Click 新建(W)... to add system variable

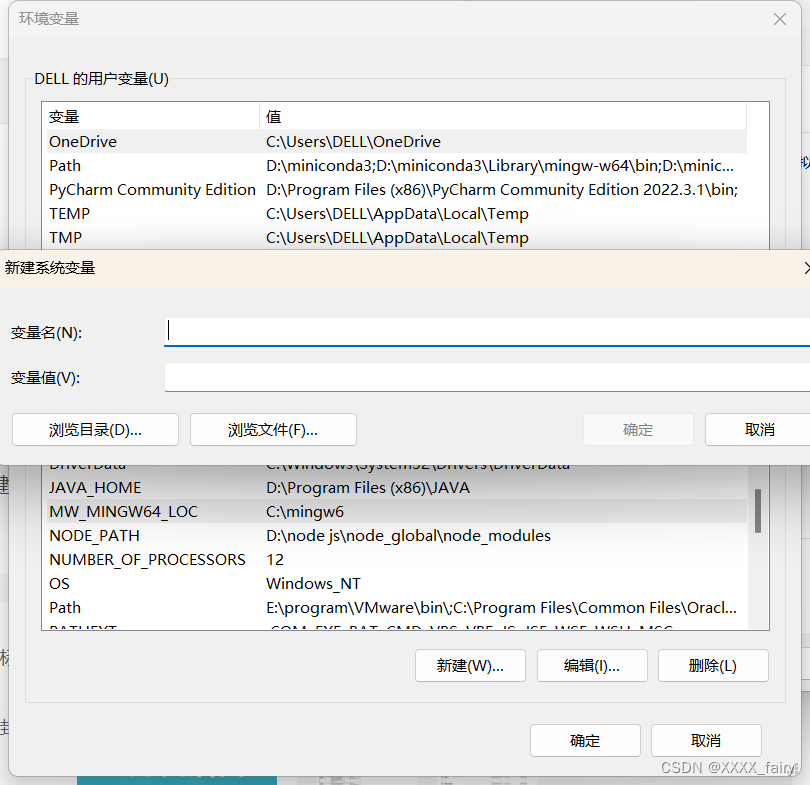pos(470,665)
